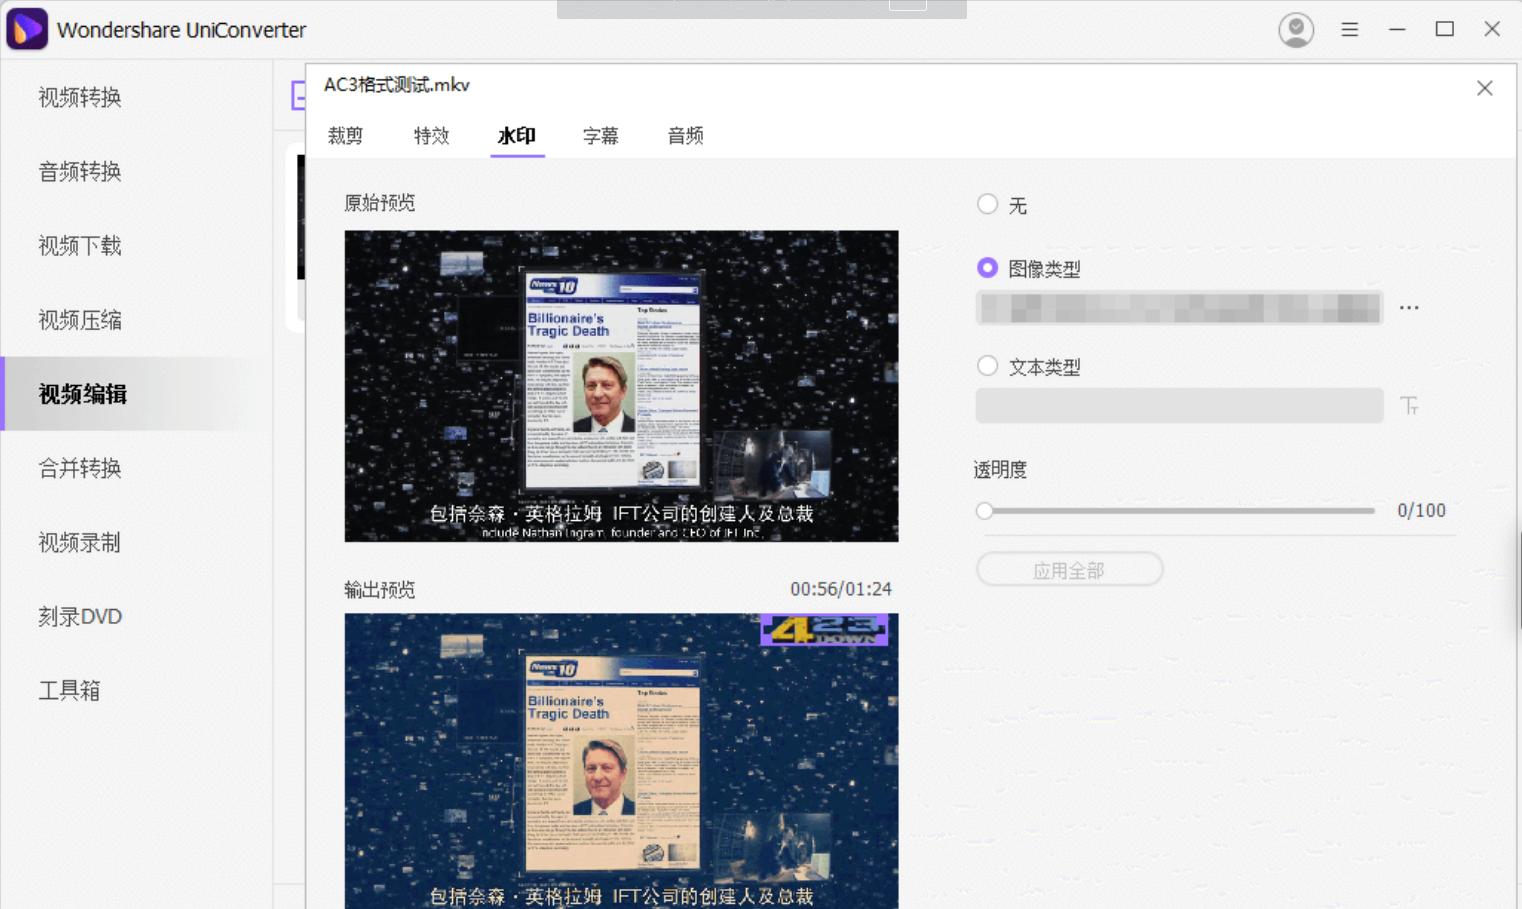Click the 透明度 slider handle
This screenshot has width=1522, height=909.
click(984, 510)
